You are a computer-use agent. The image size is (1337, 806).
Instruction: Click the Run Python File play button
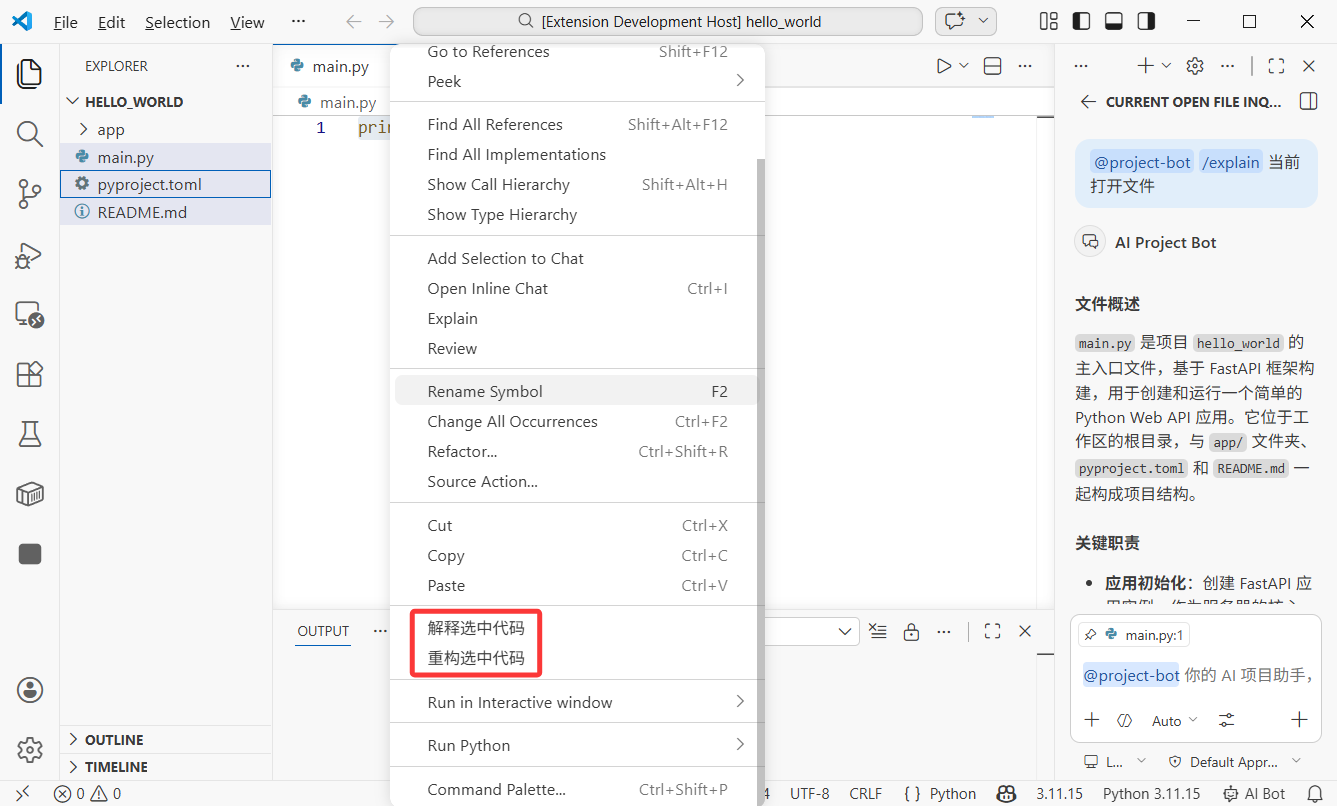(x=942, y=65)
